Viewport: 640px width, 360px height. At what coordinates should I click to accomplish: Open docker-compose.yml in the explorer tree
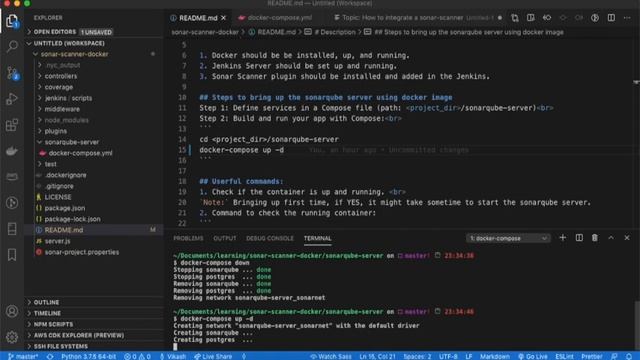click(94, 153)
